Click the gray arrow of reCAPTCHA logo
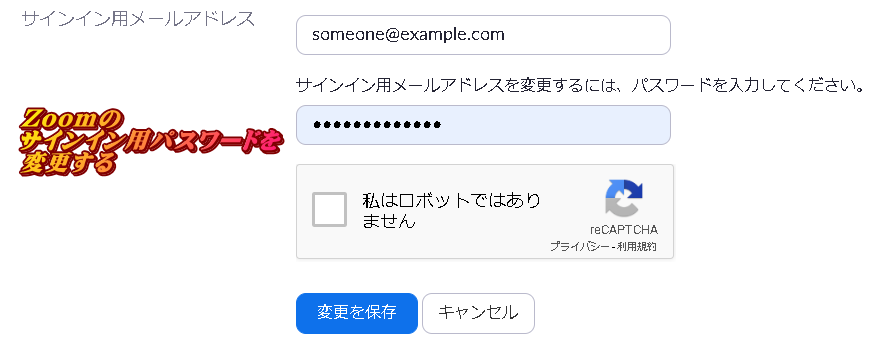870x363 pixels. (x=620, y=209)
